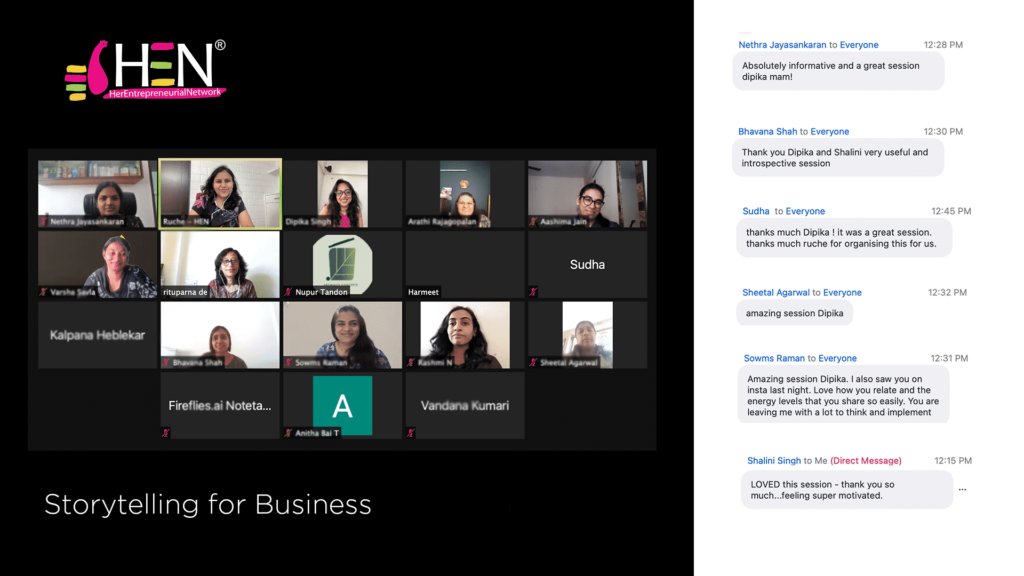Click muted mic icon beside Aashima Jain's name
Viewport: 1024px width, 576px height.
(534, 221)
